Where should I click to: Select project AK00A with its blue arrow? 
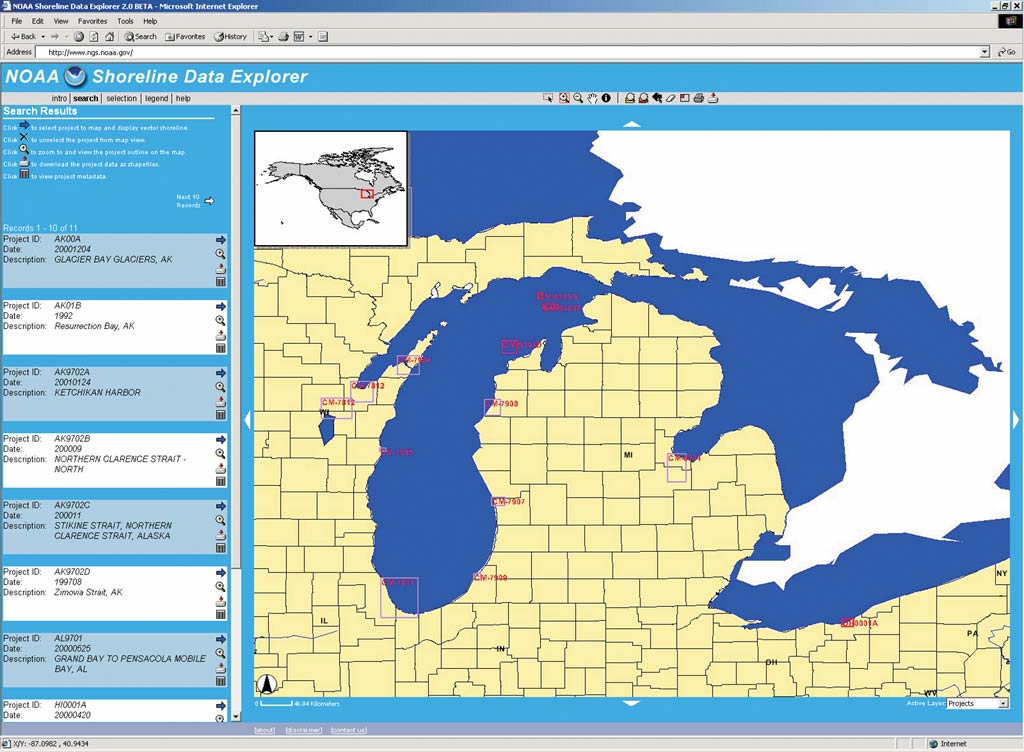(221, 240)
